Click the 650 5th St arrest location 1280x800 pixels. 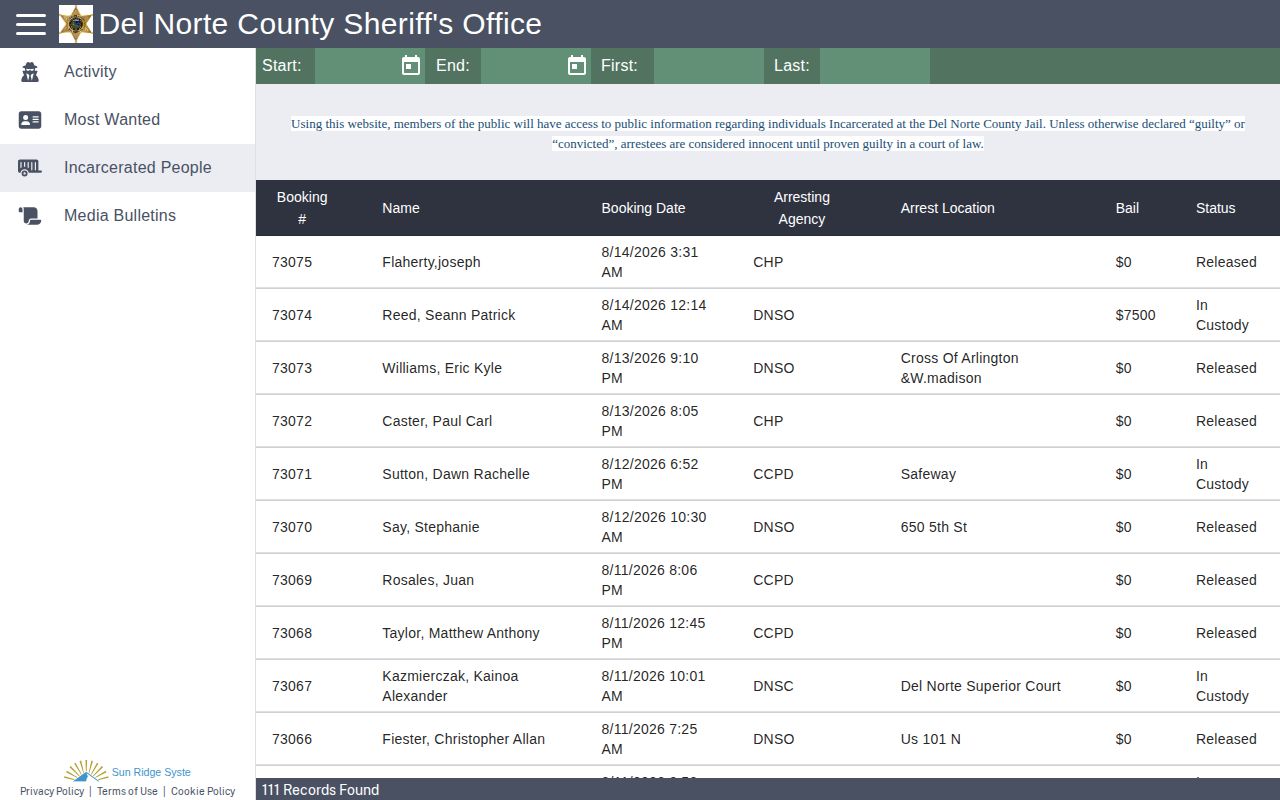coord(934,527)
